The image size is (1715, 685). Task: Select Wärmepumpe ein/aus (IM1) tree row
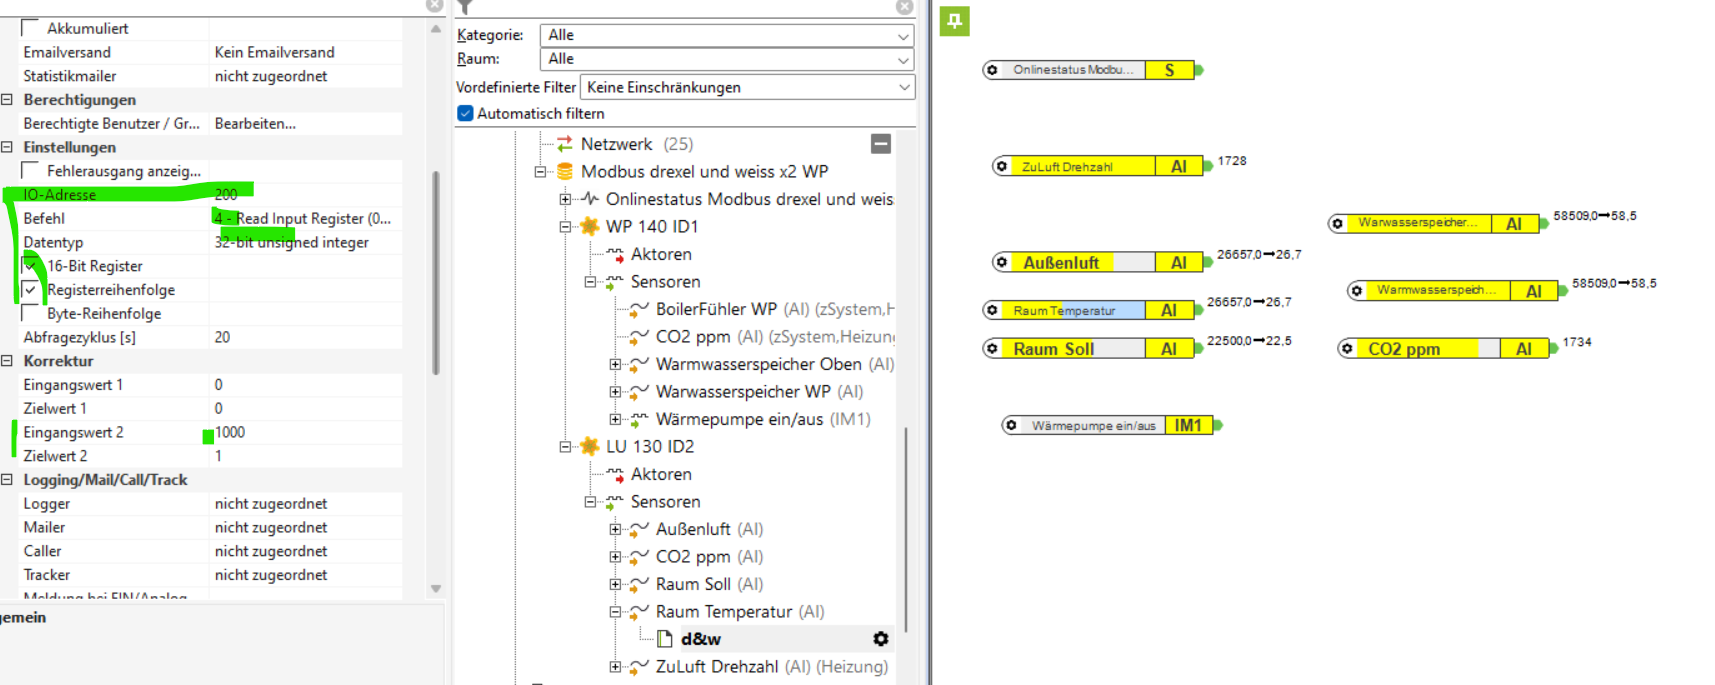pyautogui.click(x=763, y=419)
